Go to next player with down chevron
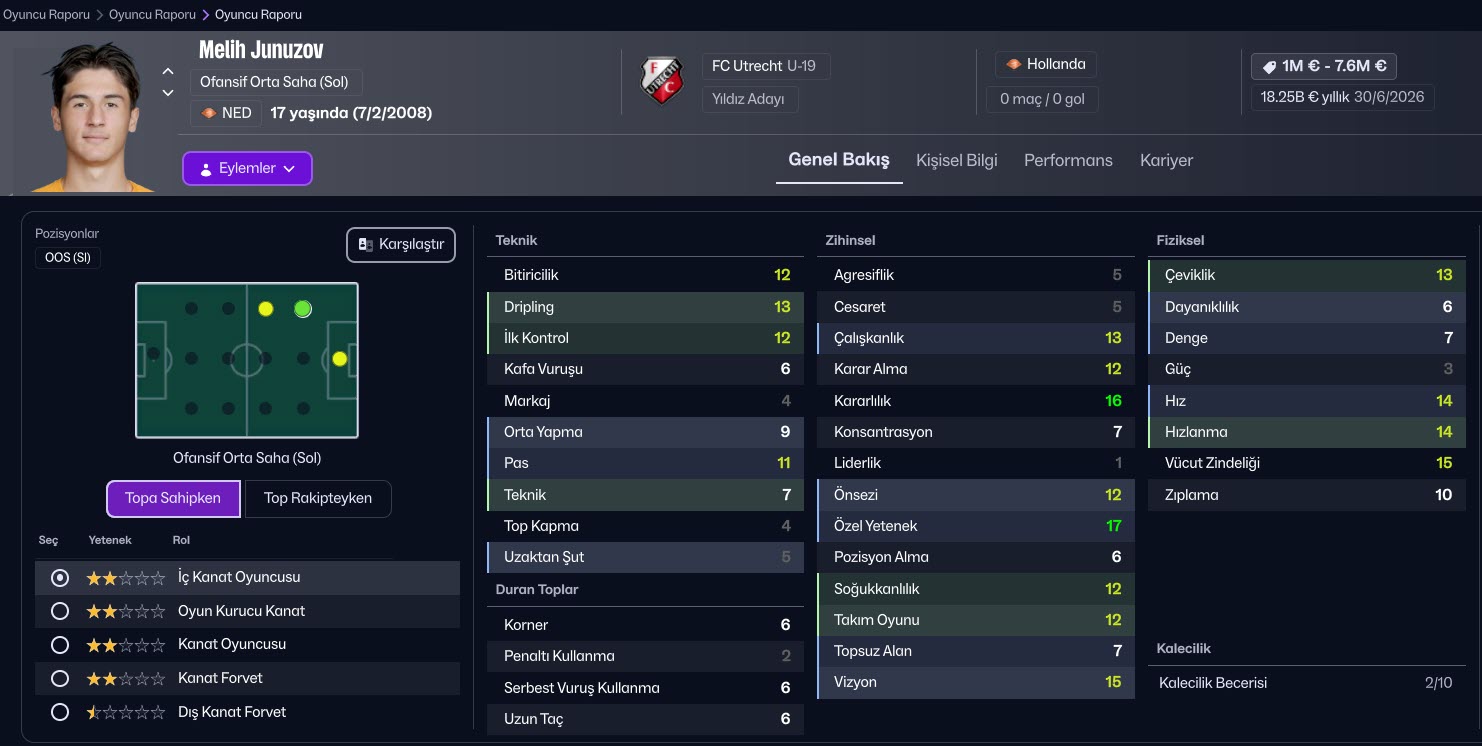1482x746 pixels. 168,93
